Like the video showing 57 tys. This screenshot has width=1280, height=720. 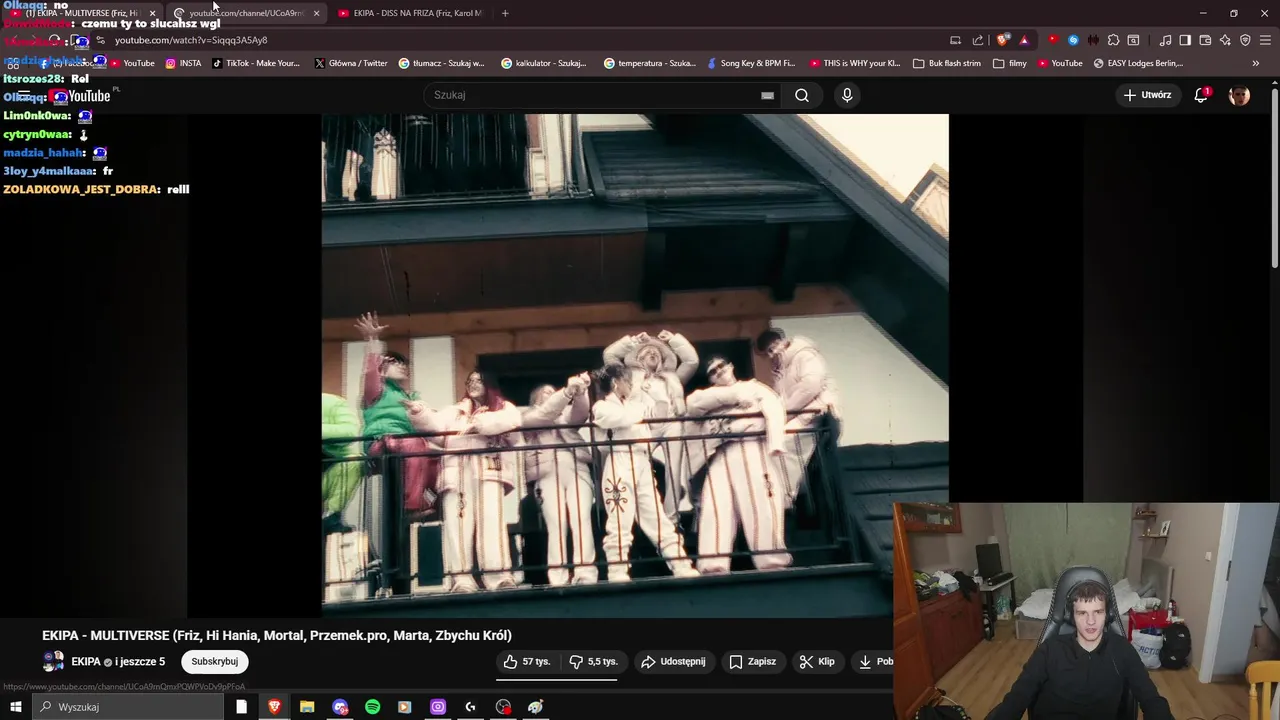tap(527, 662)
